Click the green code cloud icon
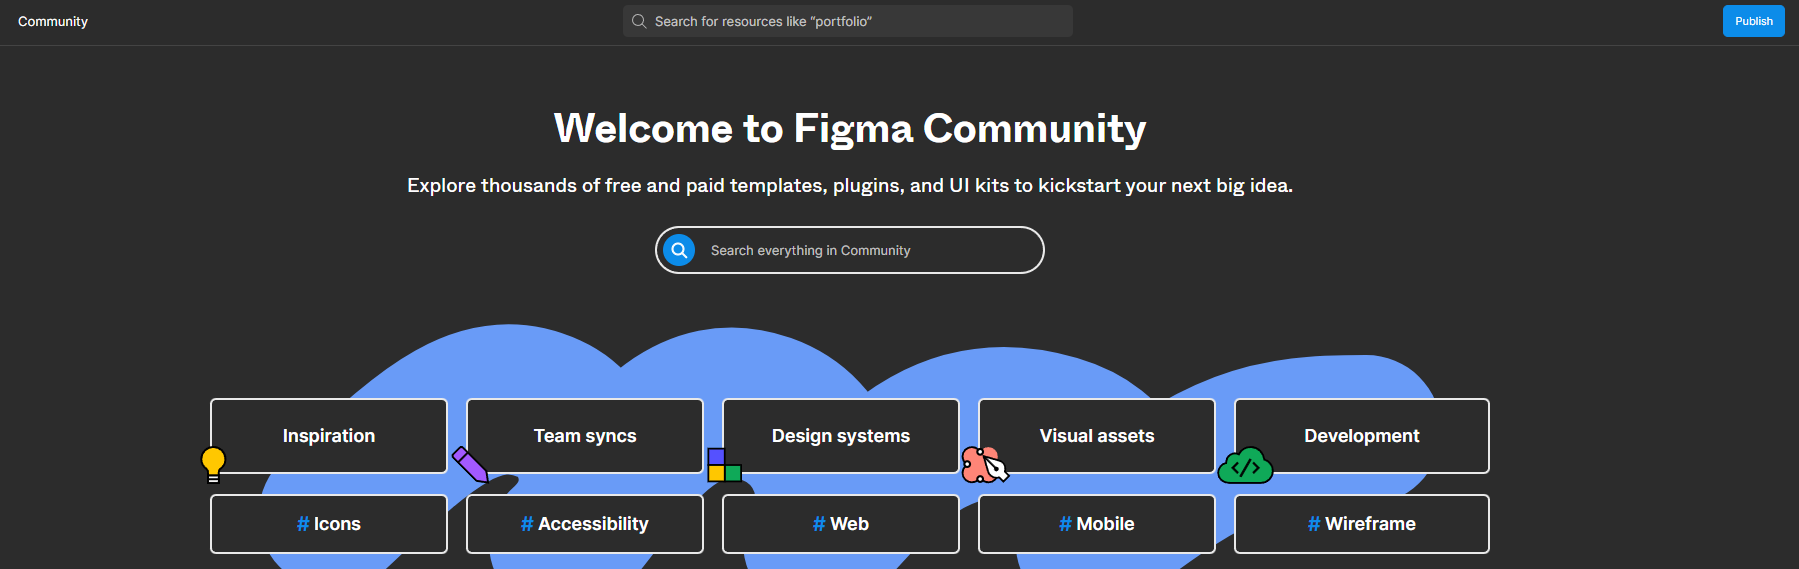The image size is (1799, 569). point(1245,465)
